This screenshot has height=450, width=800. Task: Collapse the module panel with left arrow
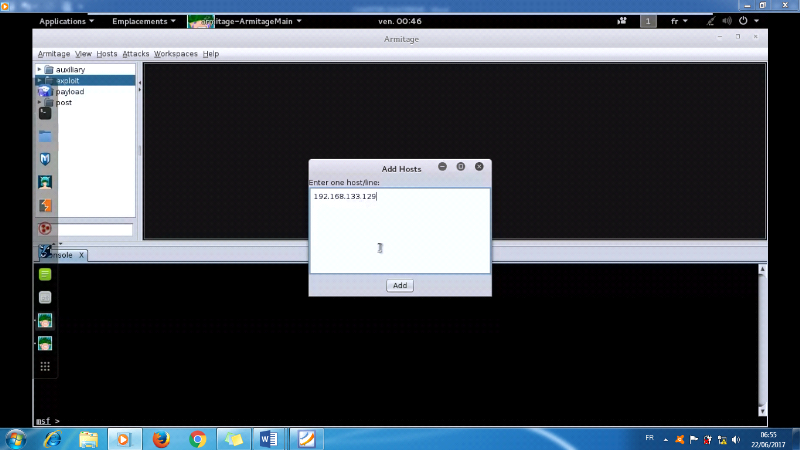[140, 82]
